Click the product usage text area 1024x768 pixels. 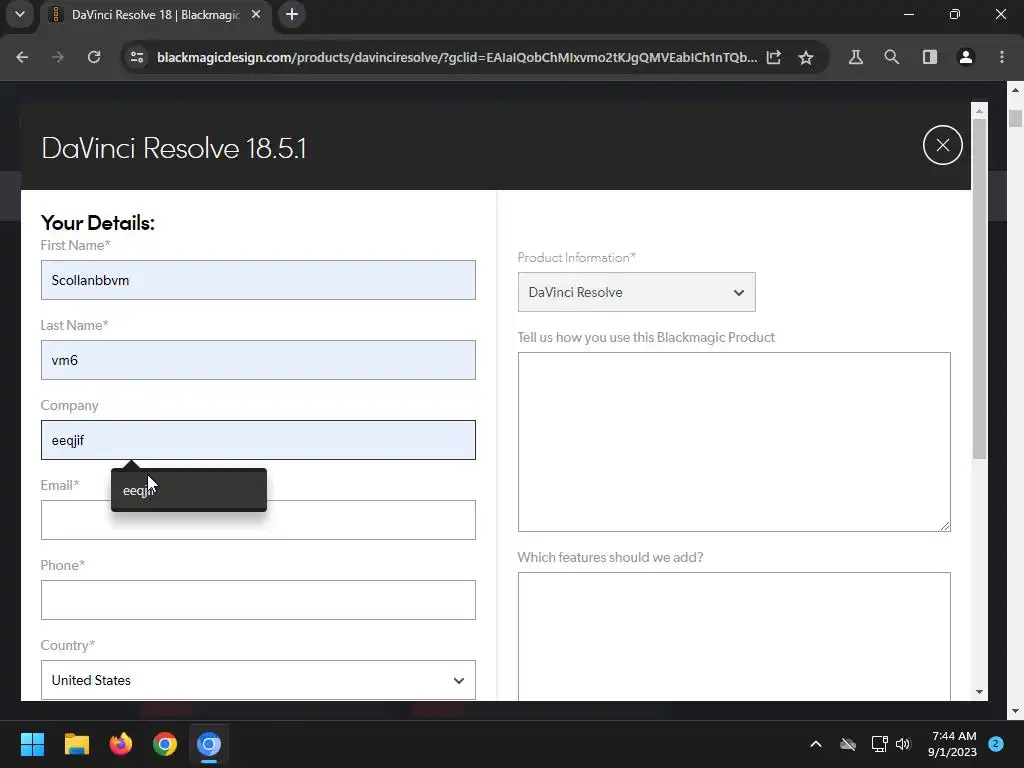click(734, 442)
